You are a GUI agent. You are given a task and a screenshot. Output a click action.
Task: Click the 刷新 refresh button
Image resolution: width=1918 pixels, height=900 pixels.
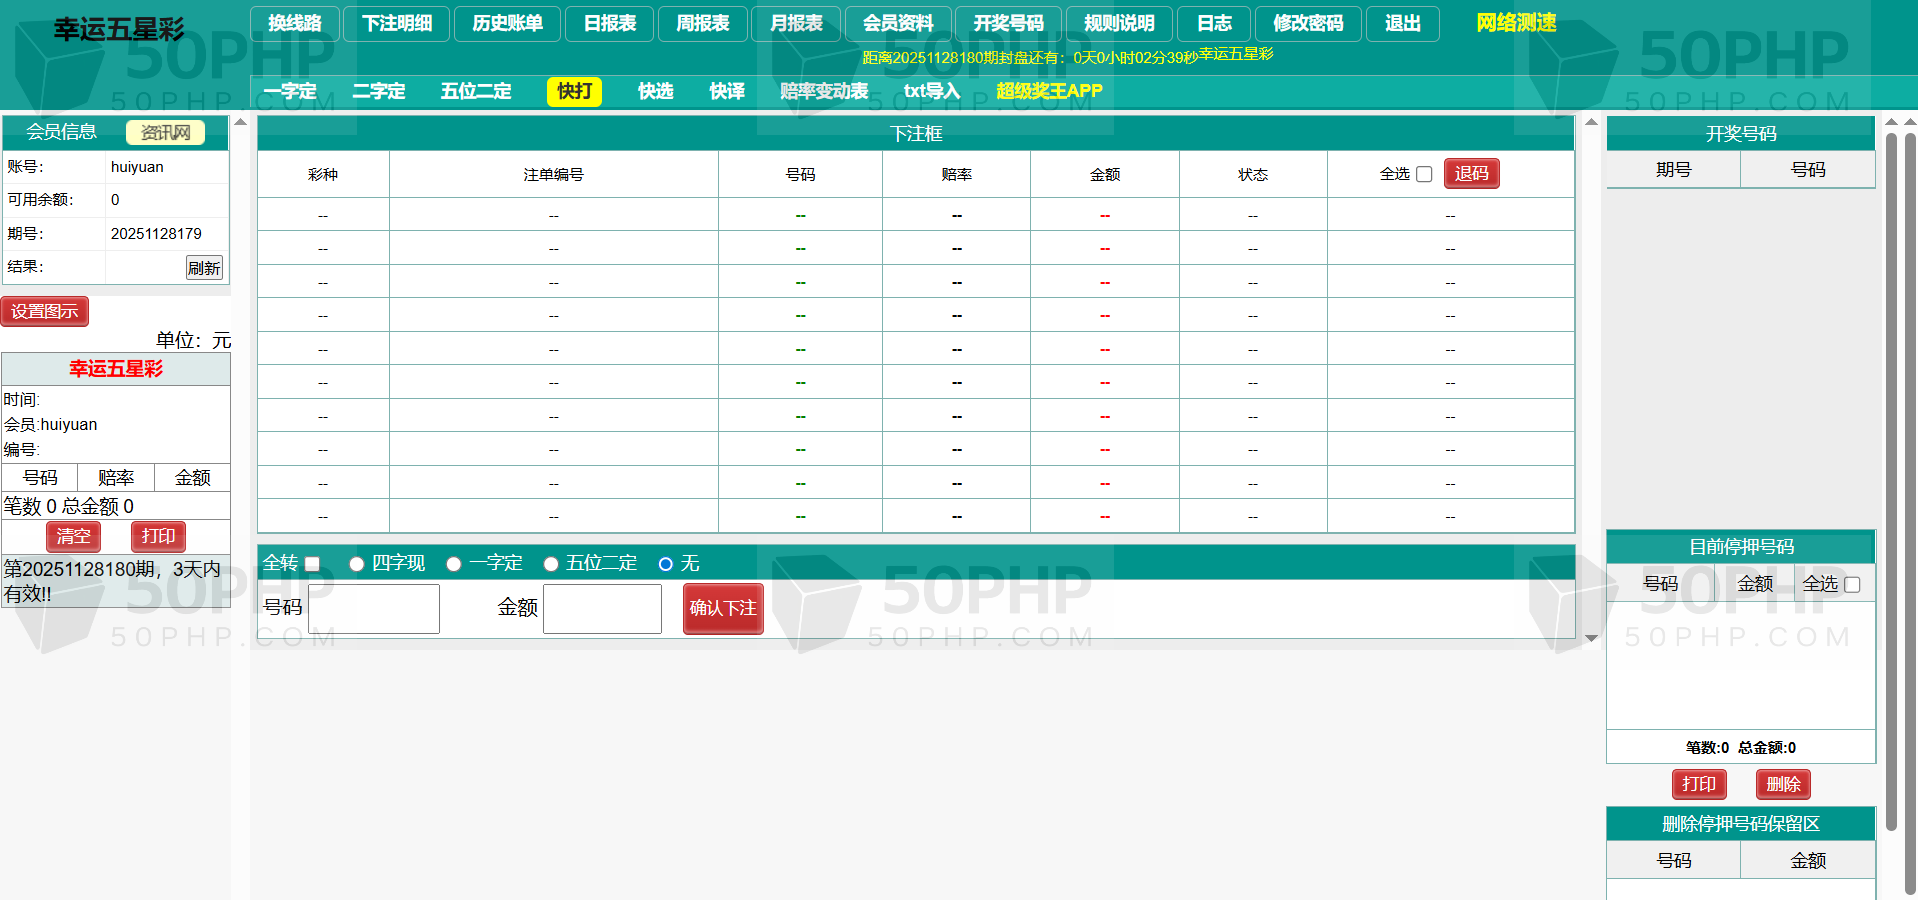coord(204,268)
